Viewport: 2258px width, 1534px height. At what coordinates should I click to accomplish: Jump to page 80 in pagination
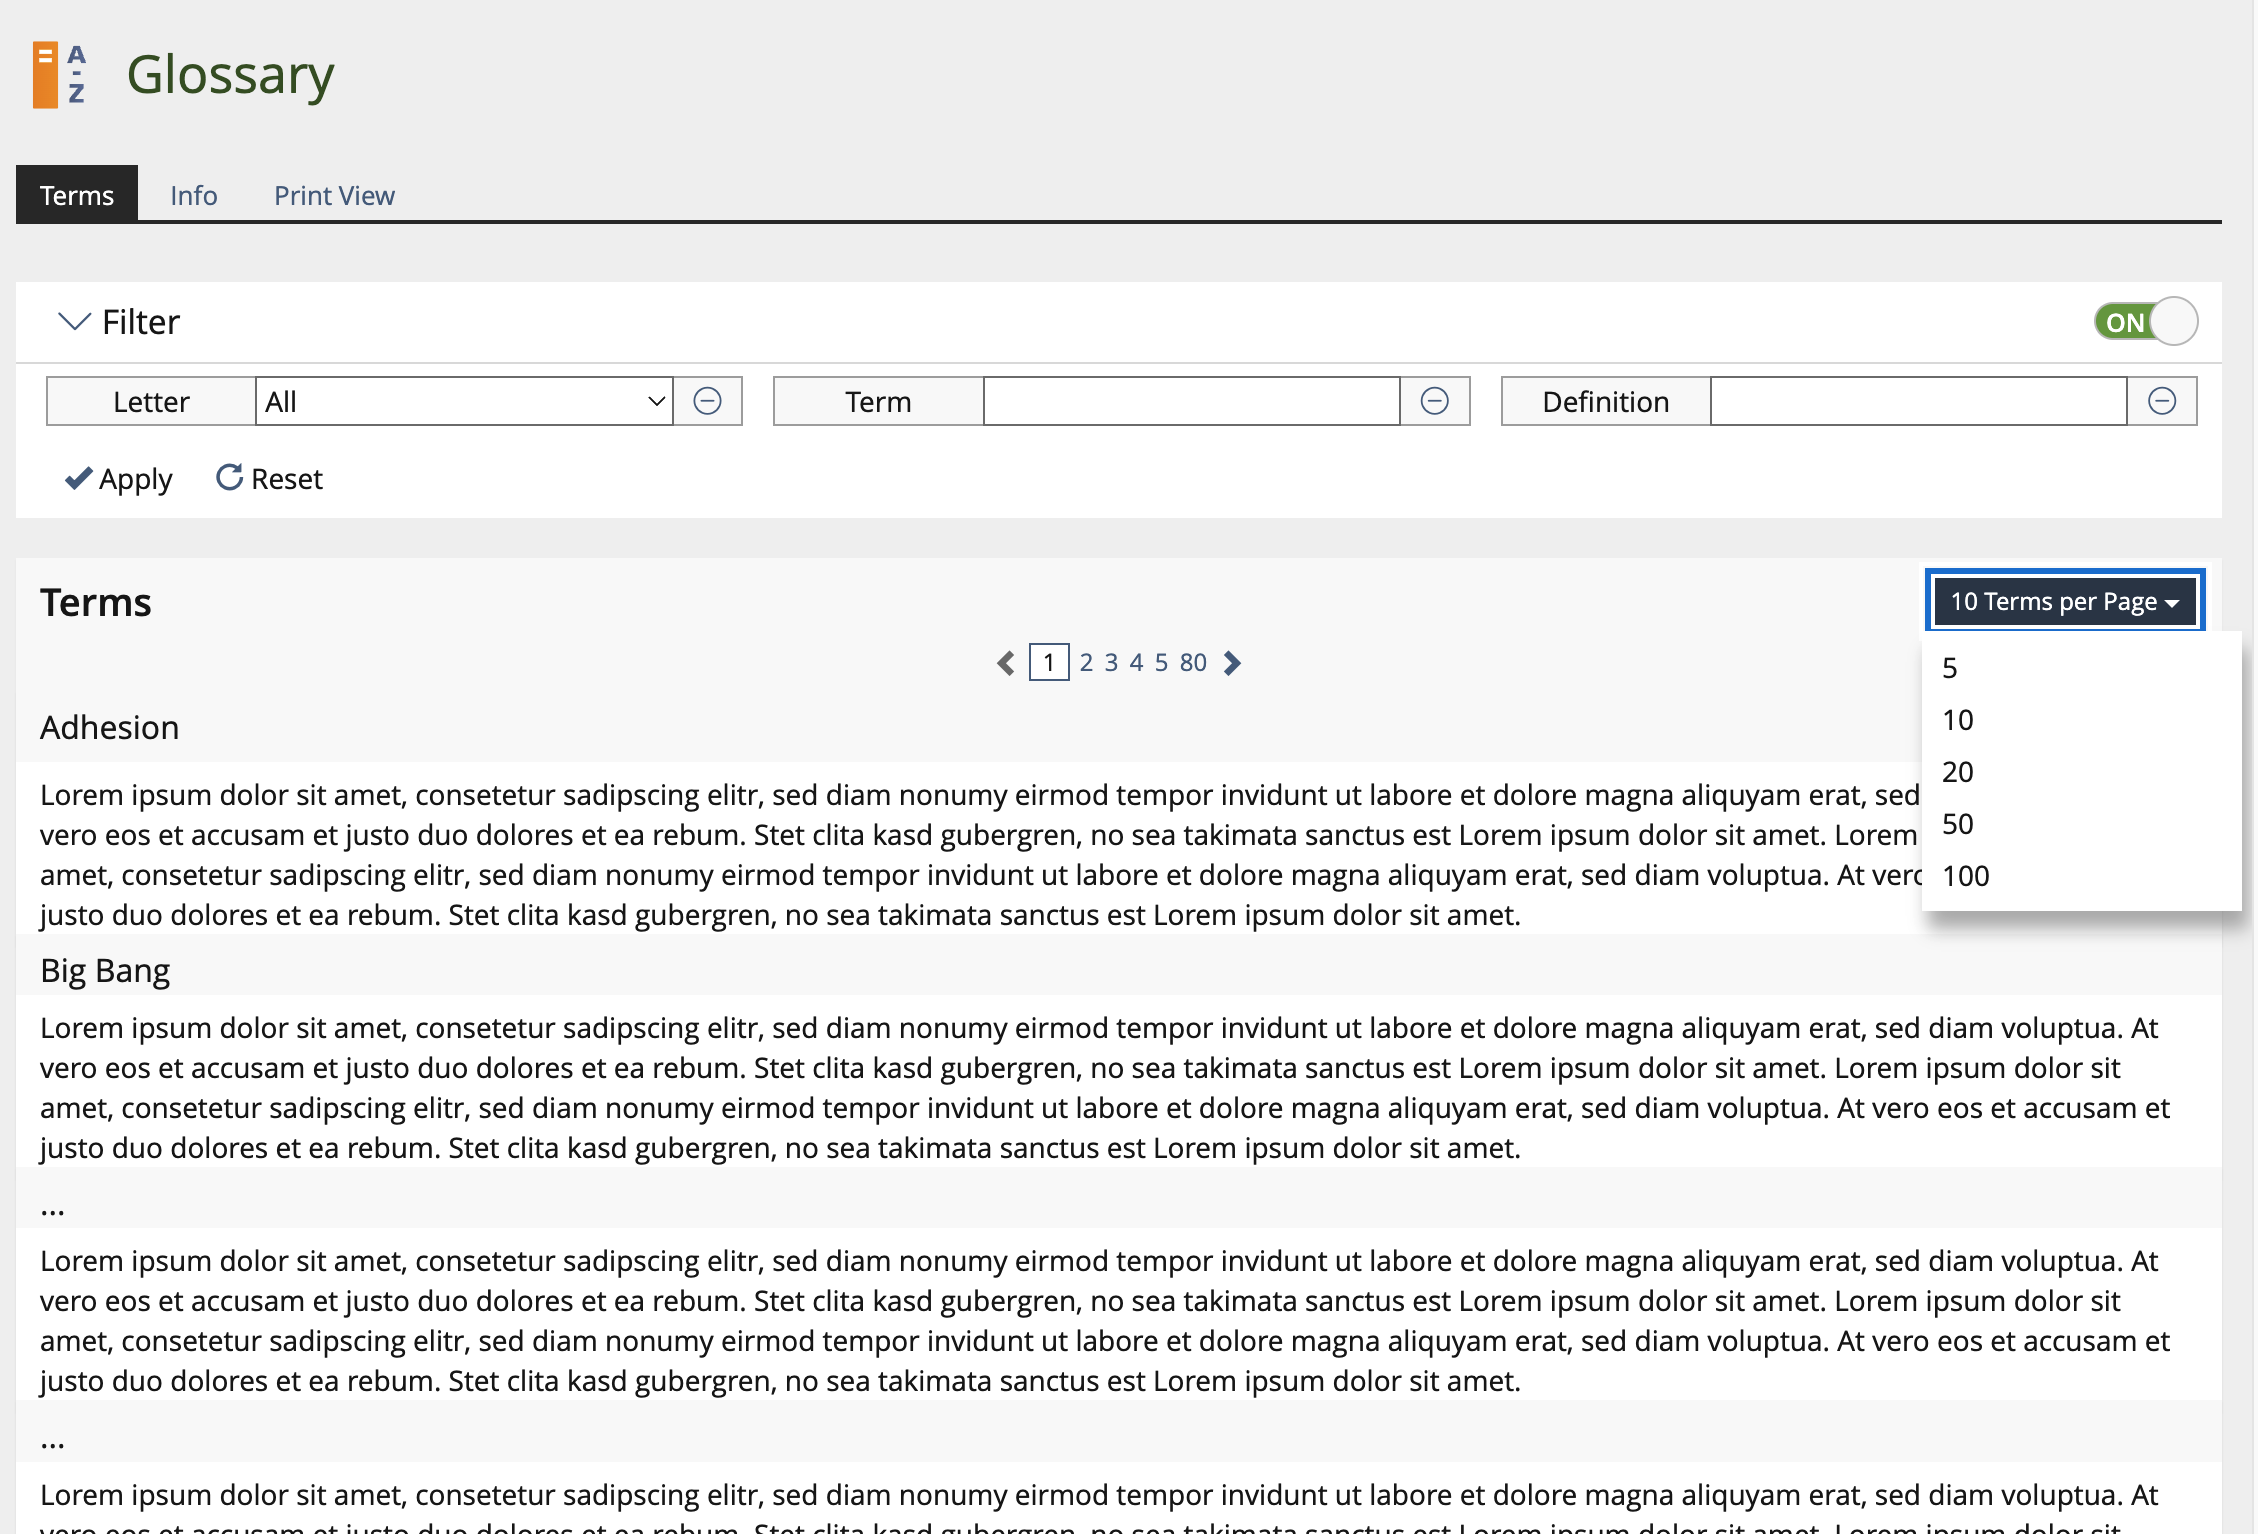pos(1192,663)
